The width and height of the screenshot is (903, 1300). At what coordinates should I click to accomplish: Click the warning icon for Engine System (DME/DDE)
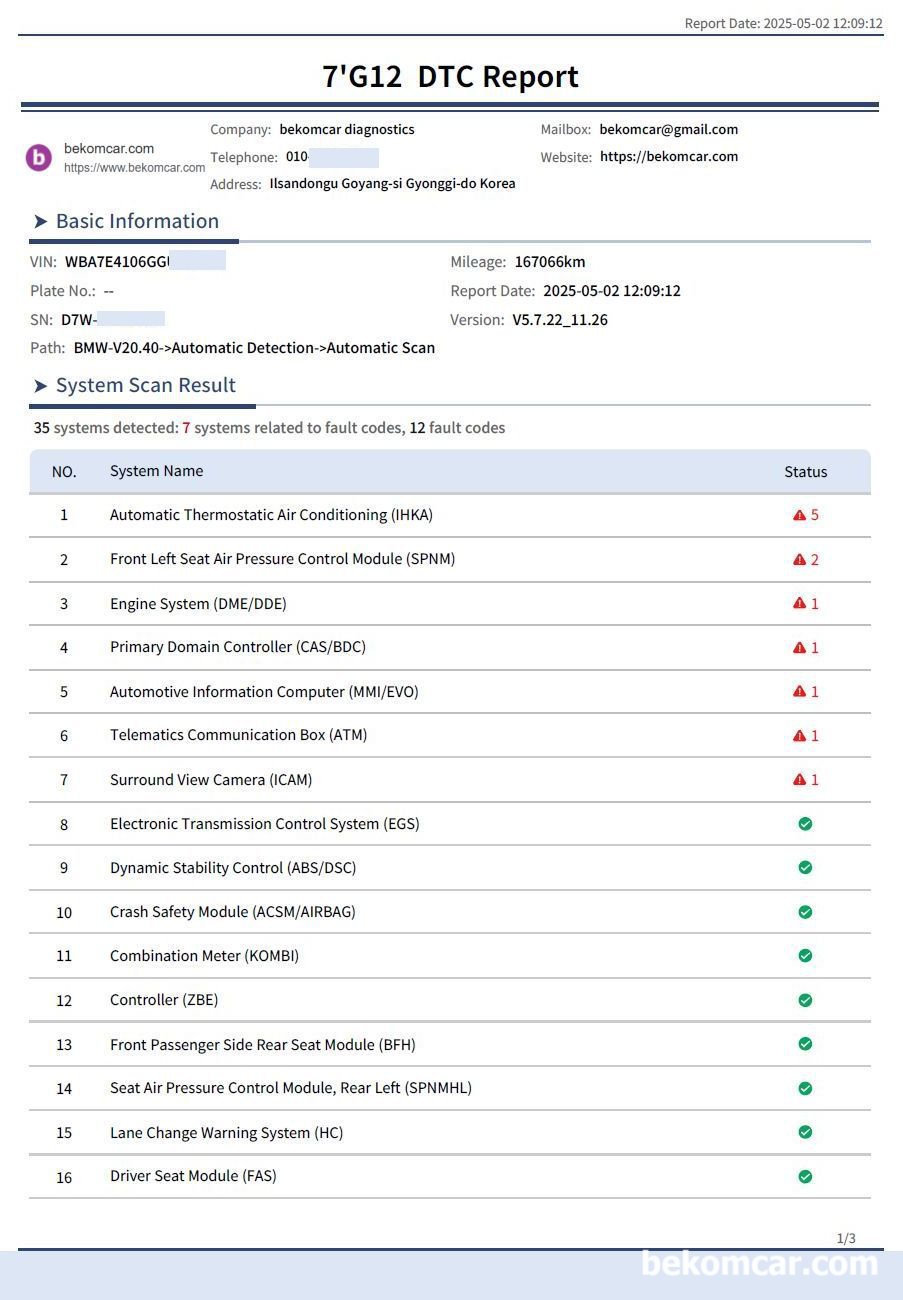pyautogui.click(x=799, y=603)
